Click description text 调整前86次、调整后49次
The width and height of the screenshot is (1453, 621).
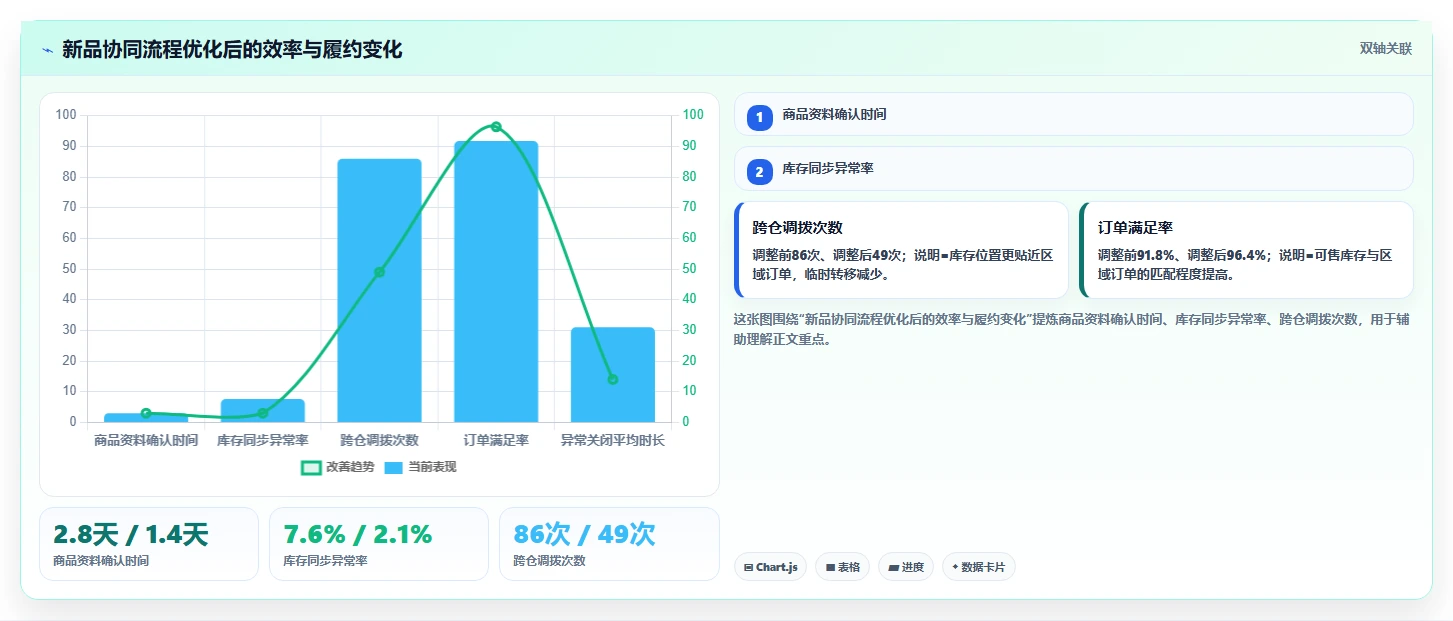point(827,255)
